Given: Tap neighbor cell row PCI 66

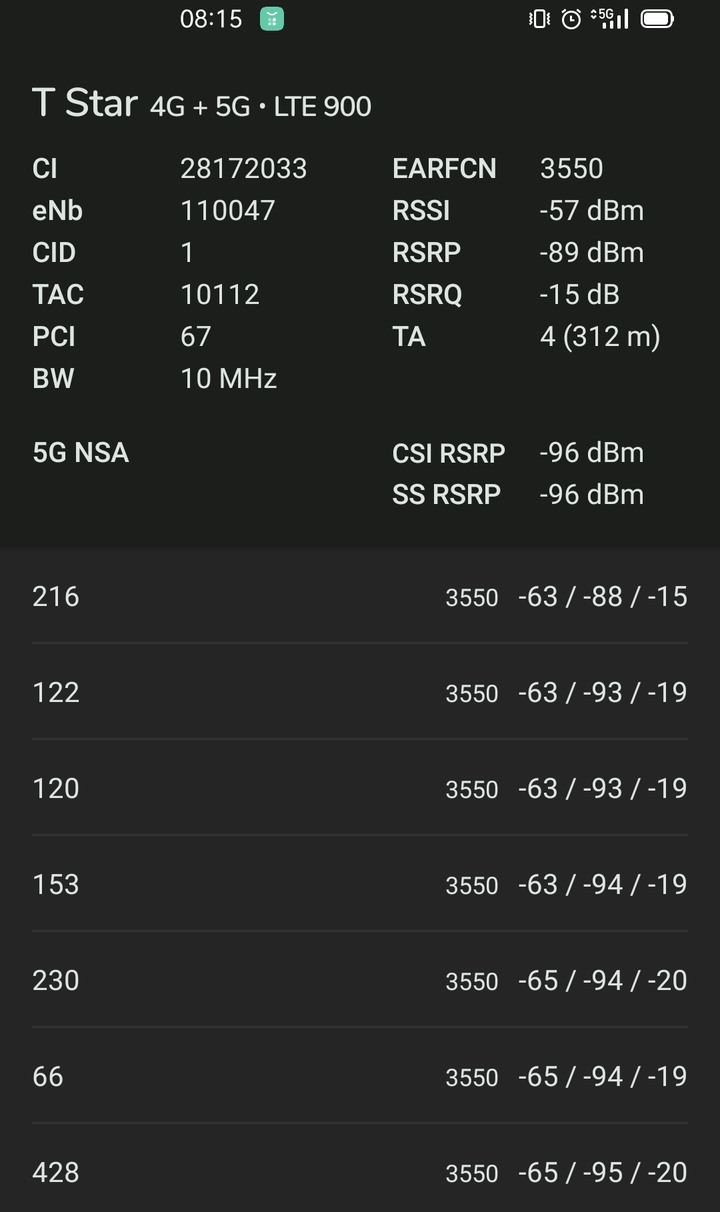Looking at the screenshot, I should [x=360, y=1076].
